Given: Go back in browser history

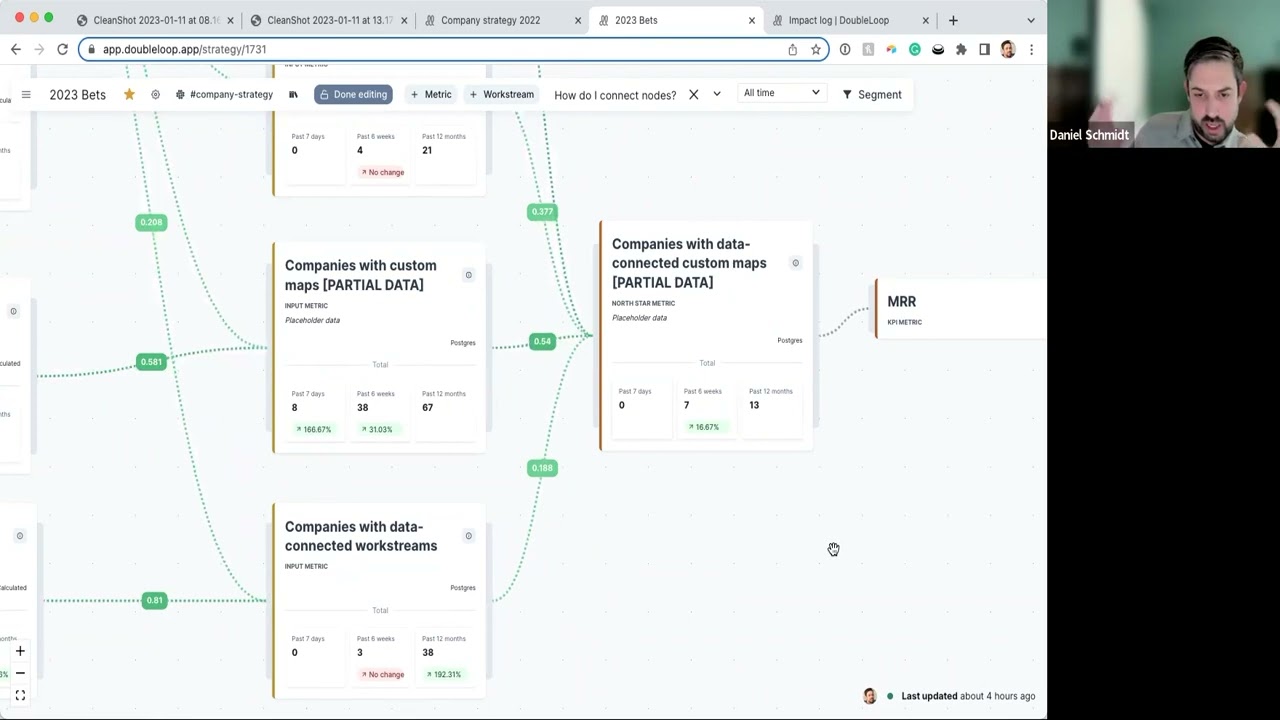Looking at the screenshot, I should pos(16,49).
